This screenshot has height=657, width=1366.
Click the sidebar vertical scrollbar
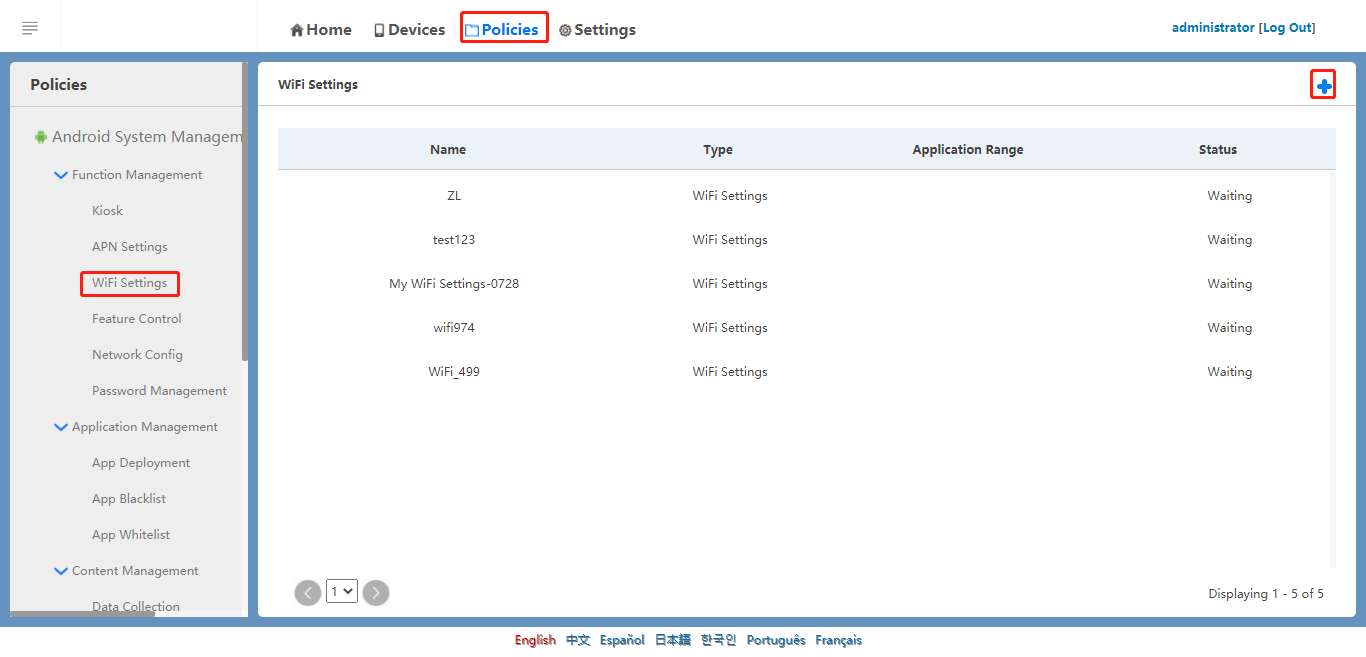click(x=244, y=210)
